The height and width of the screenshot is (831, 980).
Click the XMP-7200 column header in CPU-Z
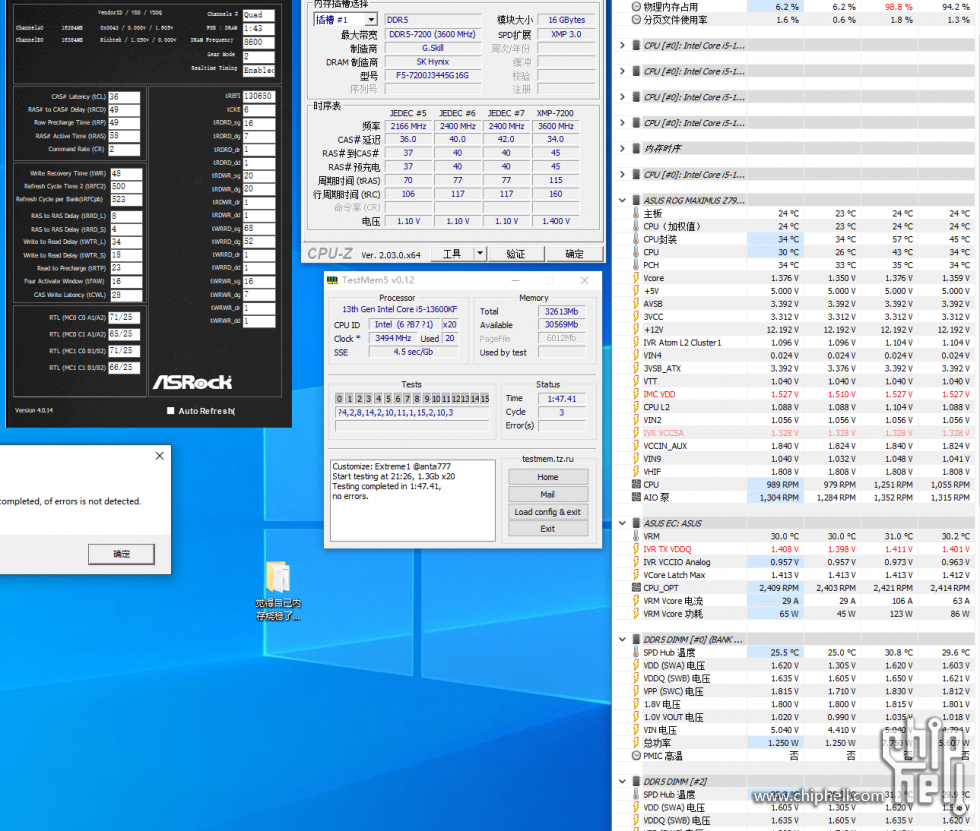pos(555,113)
